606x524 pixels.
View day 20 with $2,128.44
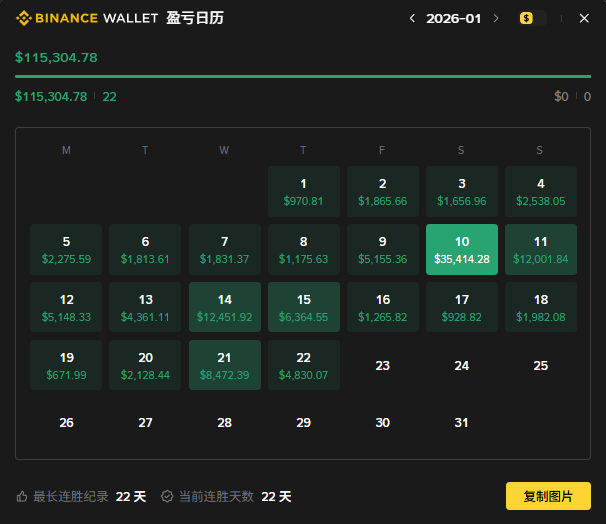point(145,365)
